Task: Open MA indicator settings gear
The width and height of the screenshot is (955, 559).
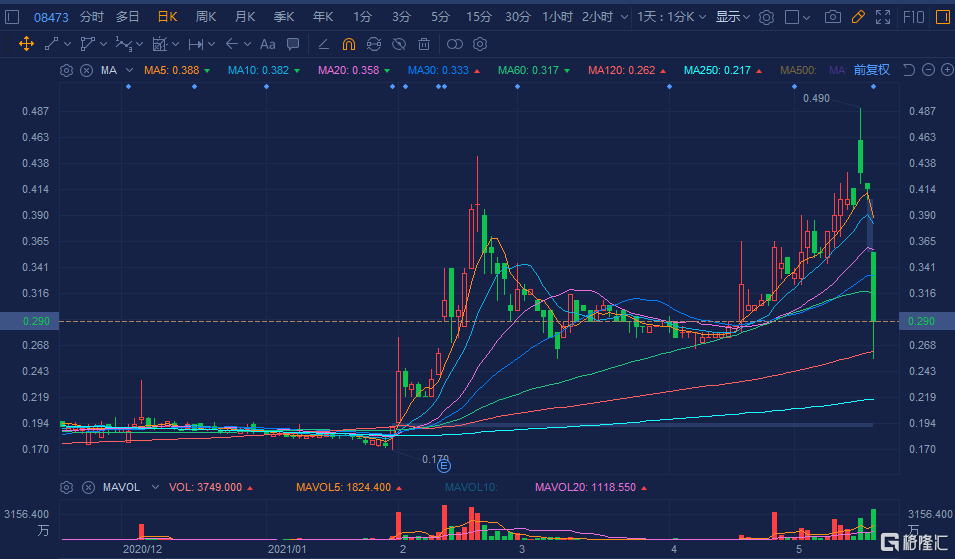Action: point(66,70)
